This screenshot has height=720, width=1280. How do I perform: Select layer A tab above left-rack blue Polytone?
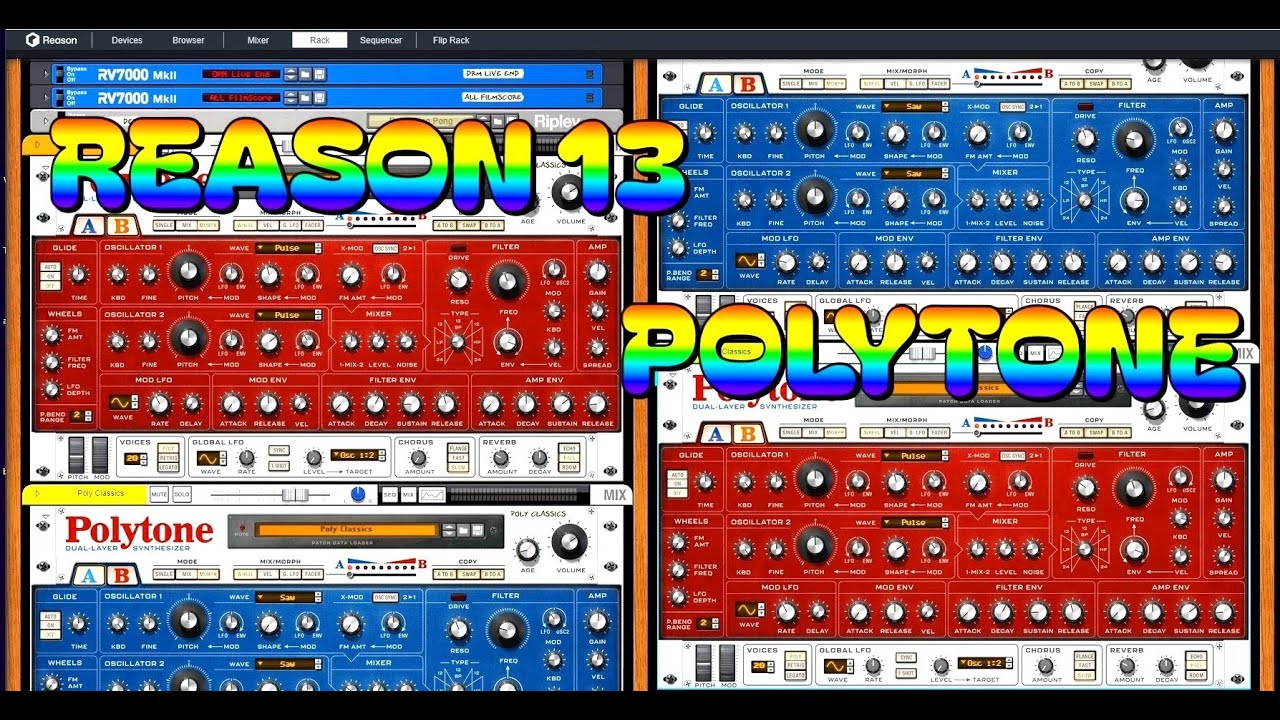pos(89,575)
